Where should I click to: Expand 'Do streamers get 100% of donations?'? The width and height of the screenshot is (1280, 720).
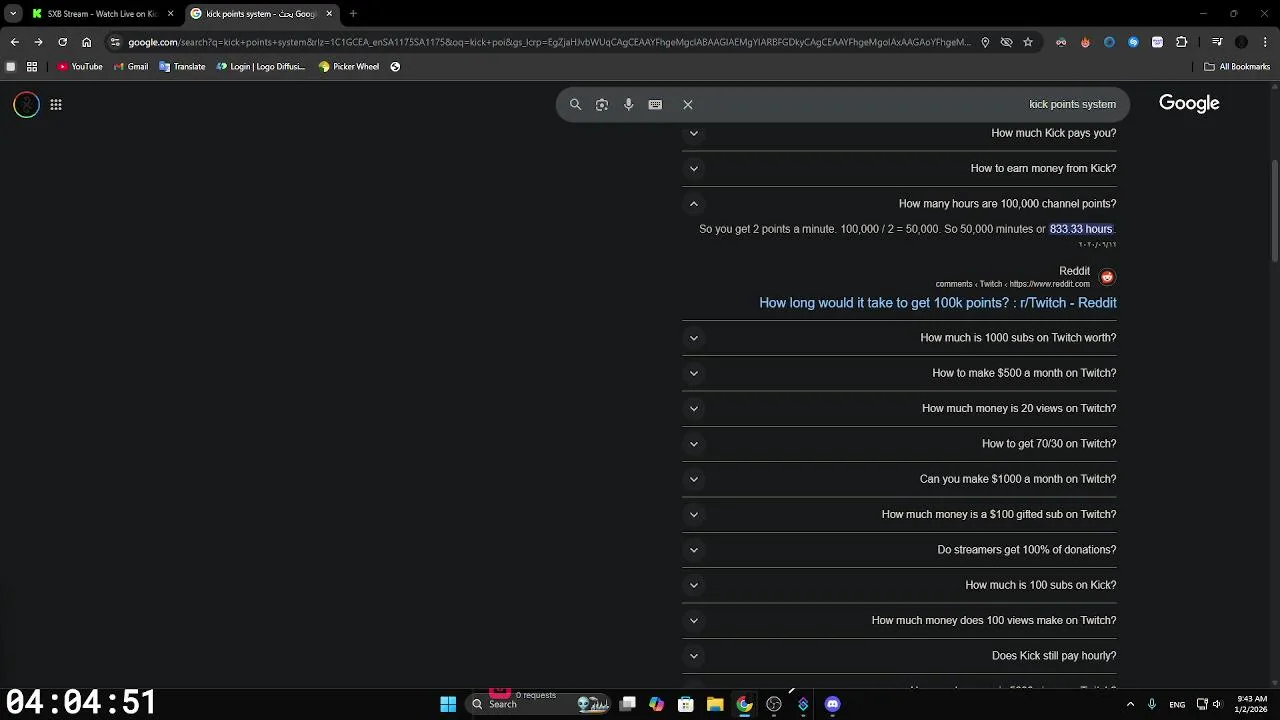(x=899, y=550)
